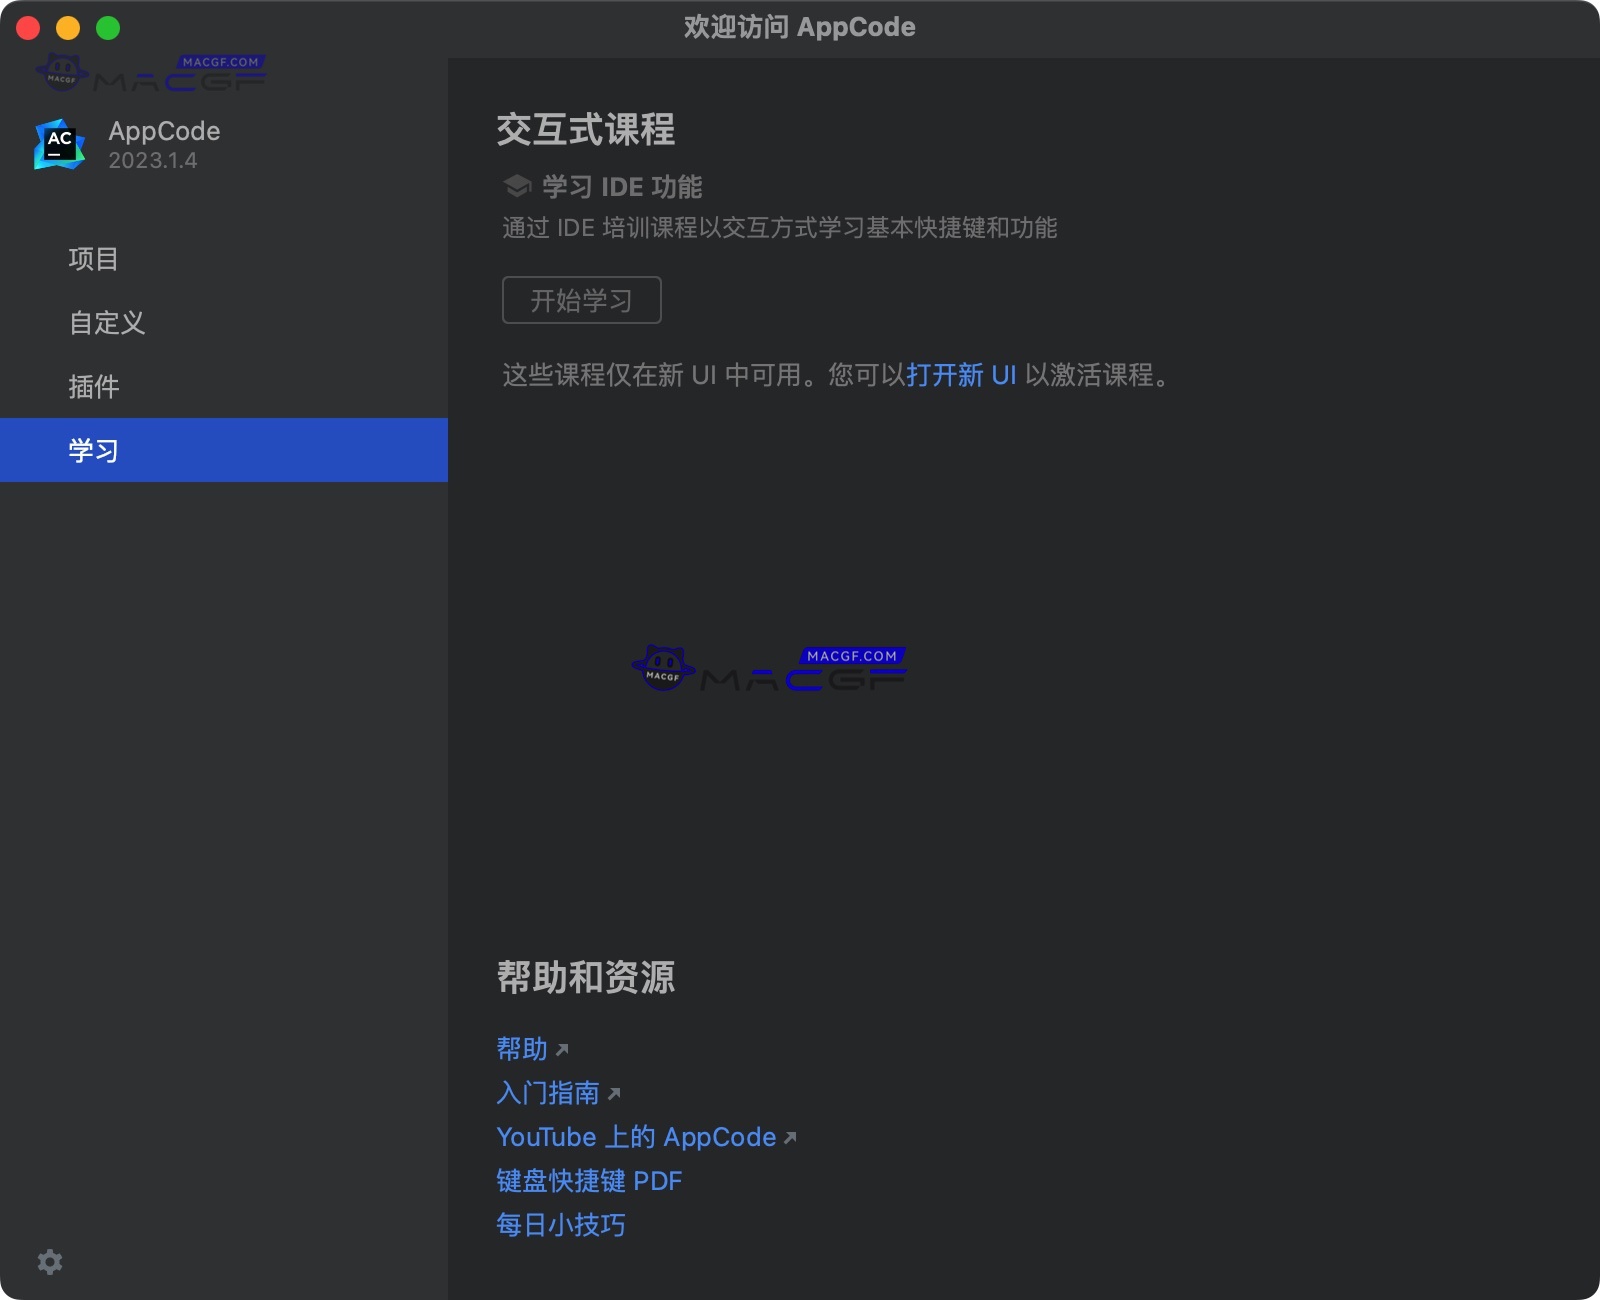The image size is (1600, 1300).
Task: Switch to the 自定义 section
Action: pos(106,323)
